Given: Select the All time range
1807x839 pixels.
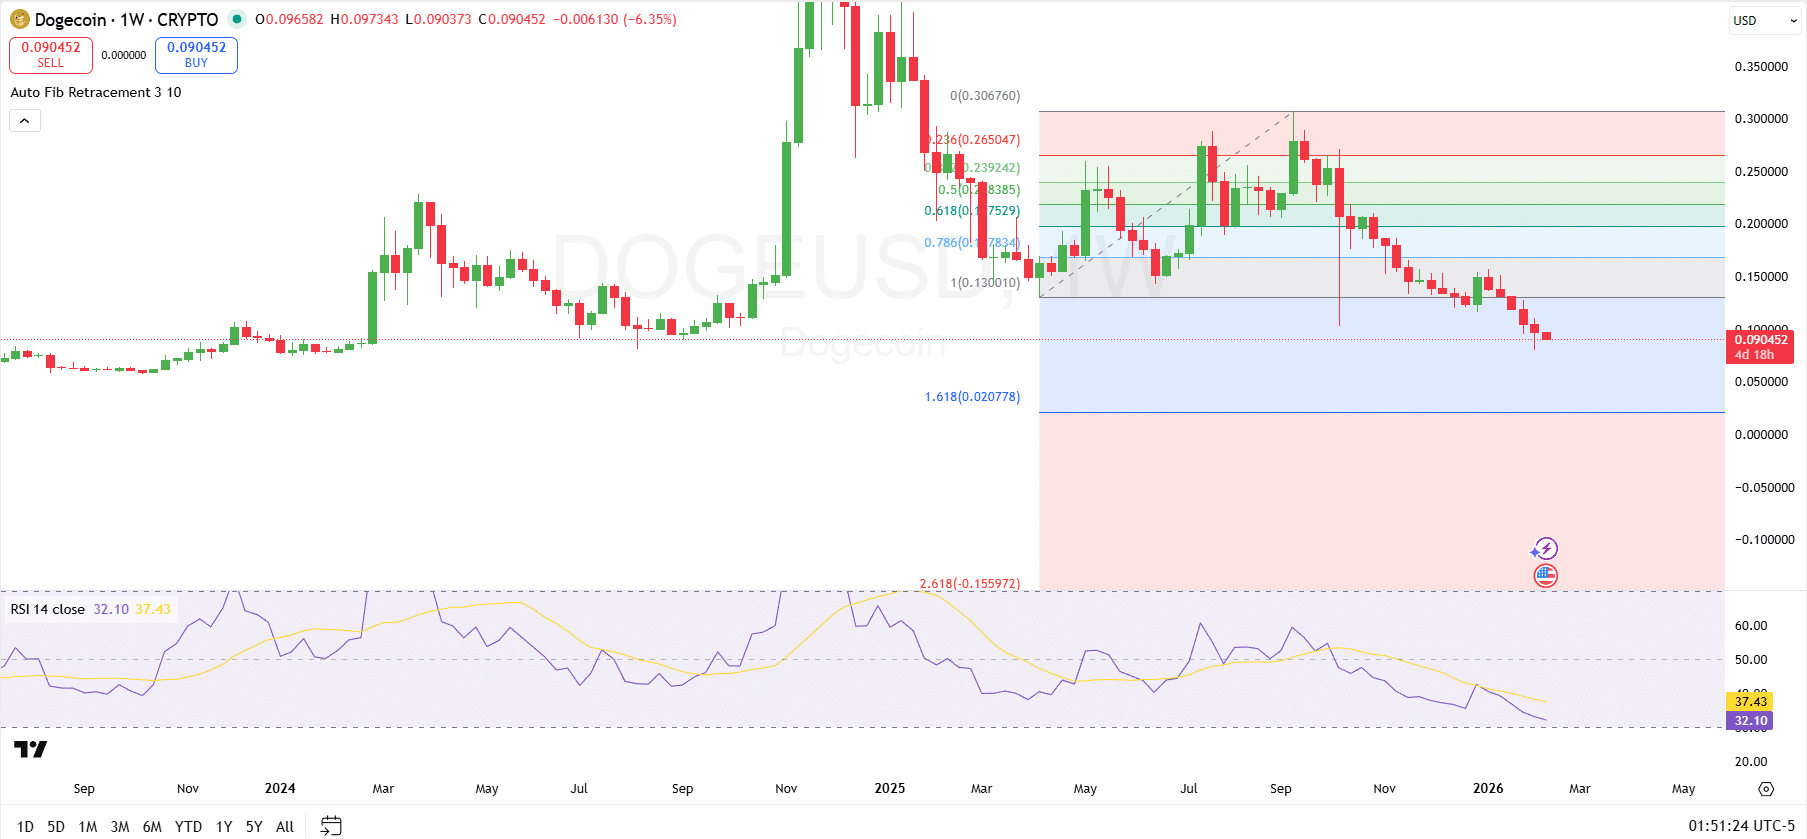Looking at the screenshot, I should 285,826.
